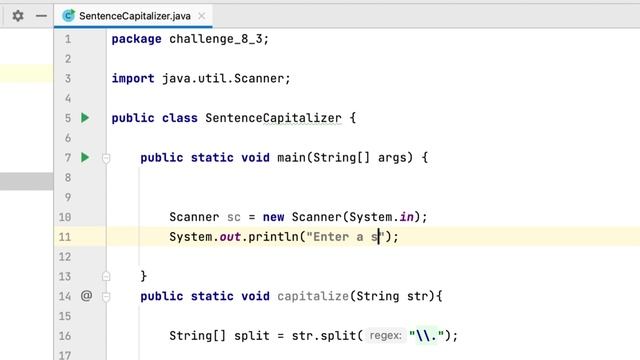Click the "\\." regex string on line 16

coord(427,336)
